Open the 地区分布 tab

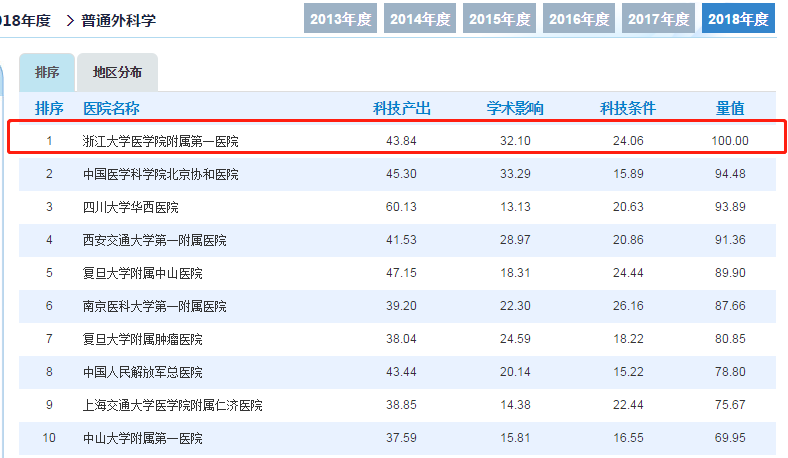[118, 72]
